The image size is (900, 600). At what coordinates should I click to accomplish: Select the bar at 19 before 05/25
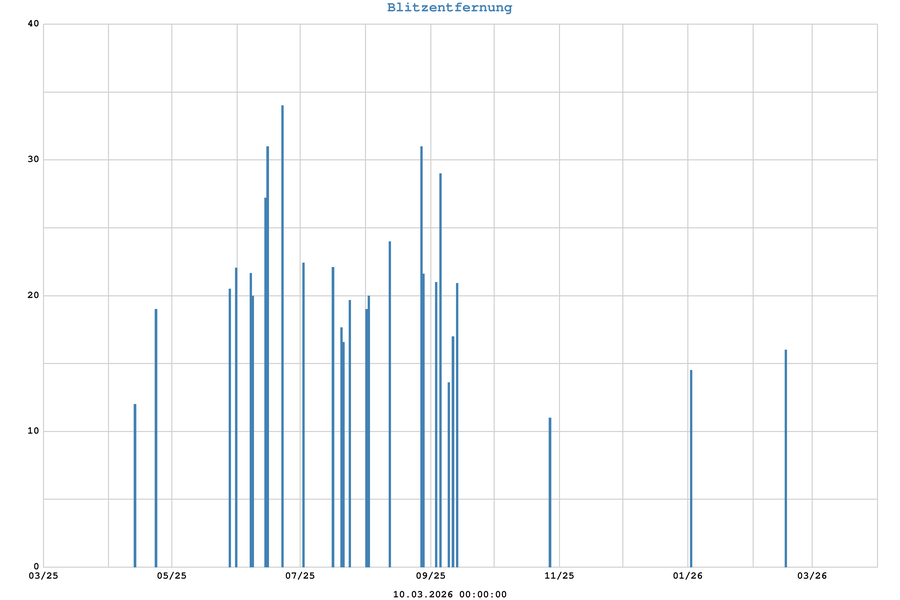pos(156,438)
